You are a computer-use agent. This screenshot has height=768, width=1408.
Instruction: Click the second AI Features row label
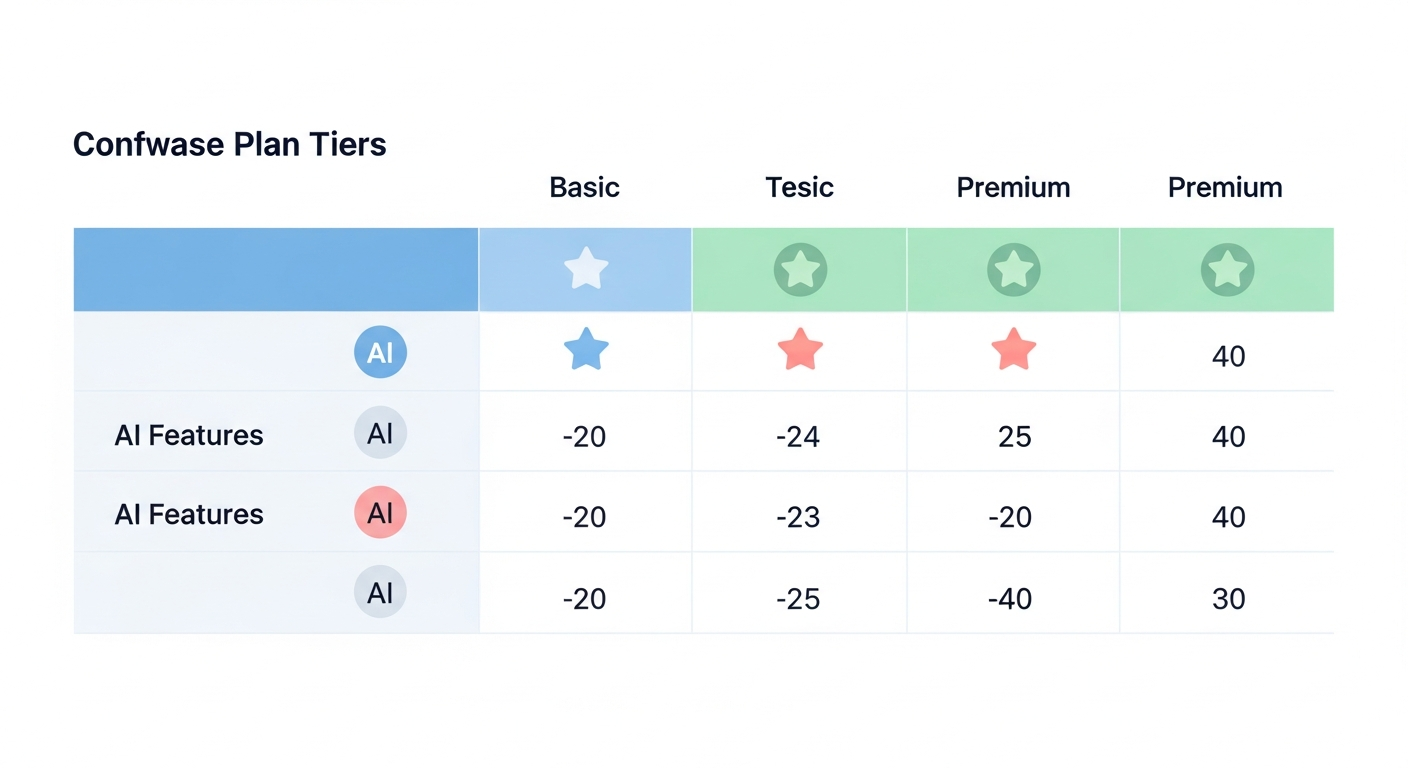coord(189,514)
